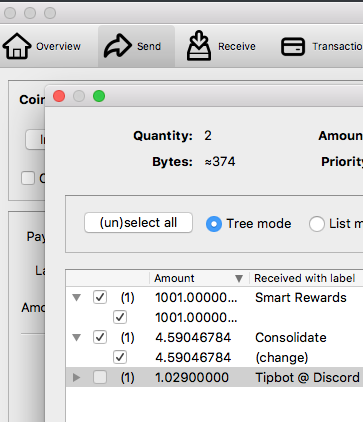Toggle the checkbox in the Send window behind
Image resolution: width=363 pixels, height=422 pixels.
coord(28,178)
